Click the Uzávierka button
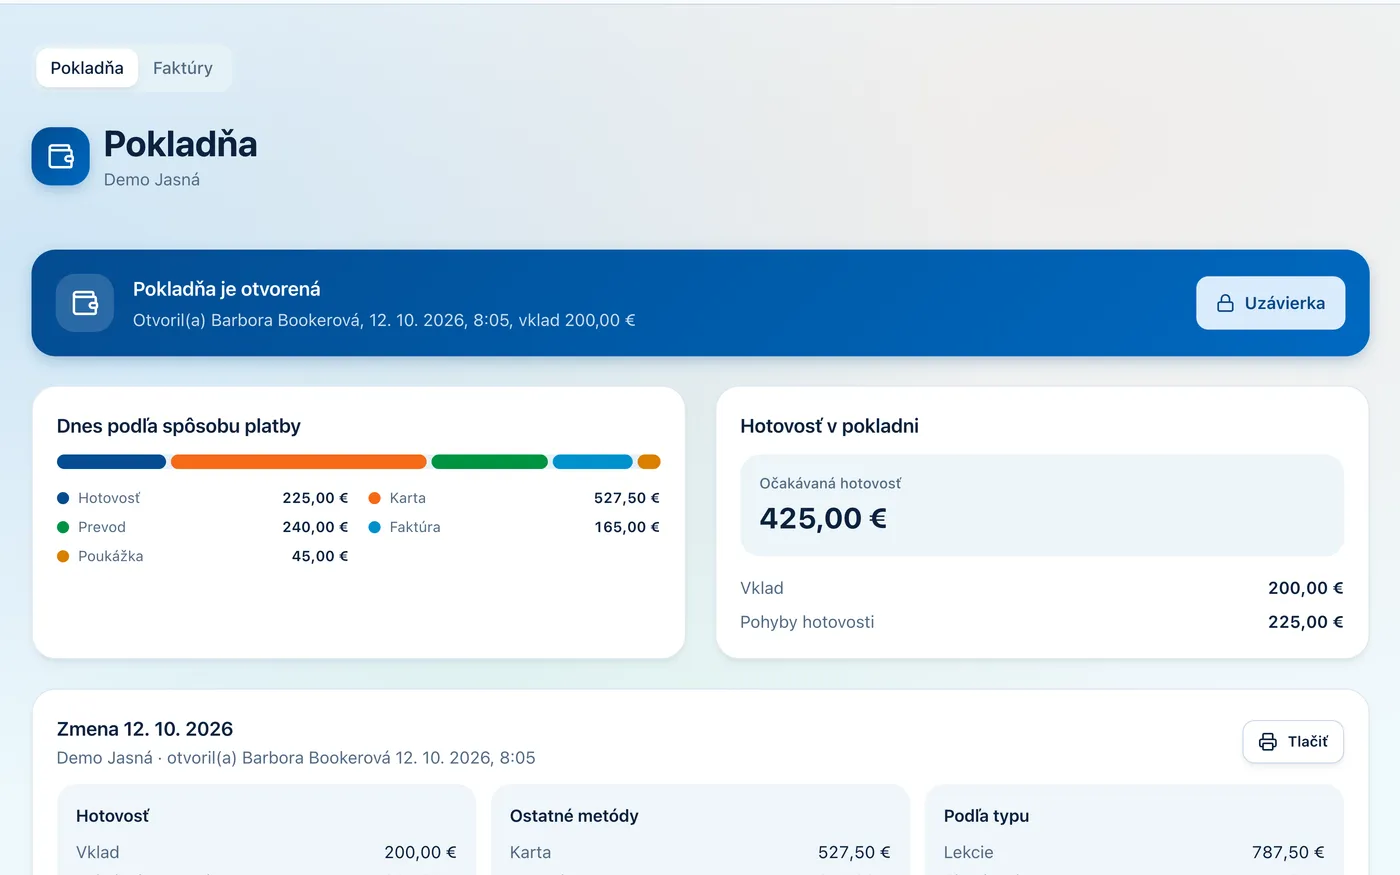Image resolution: width=1400 pixels, height=875 pixels. (x=1270, y=303)
